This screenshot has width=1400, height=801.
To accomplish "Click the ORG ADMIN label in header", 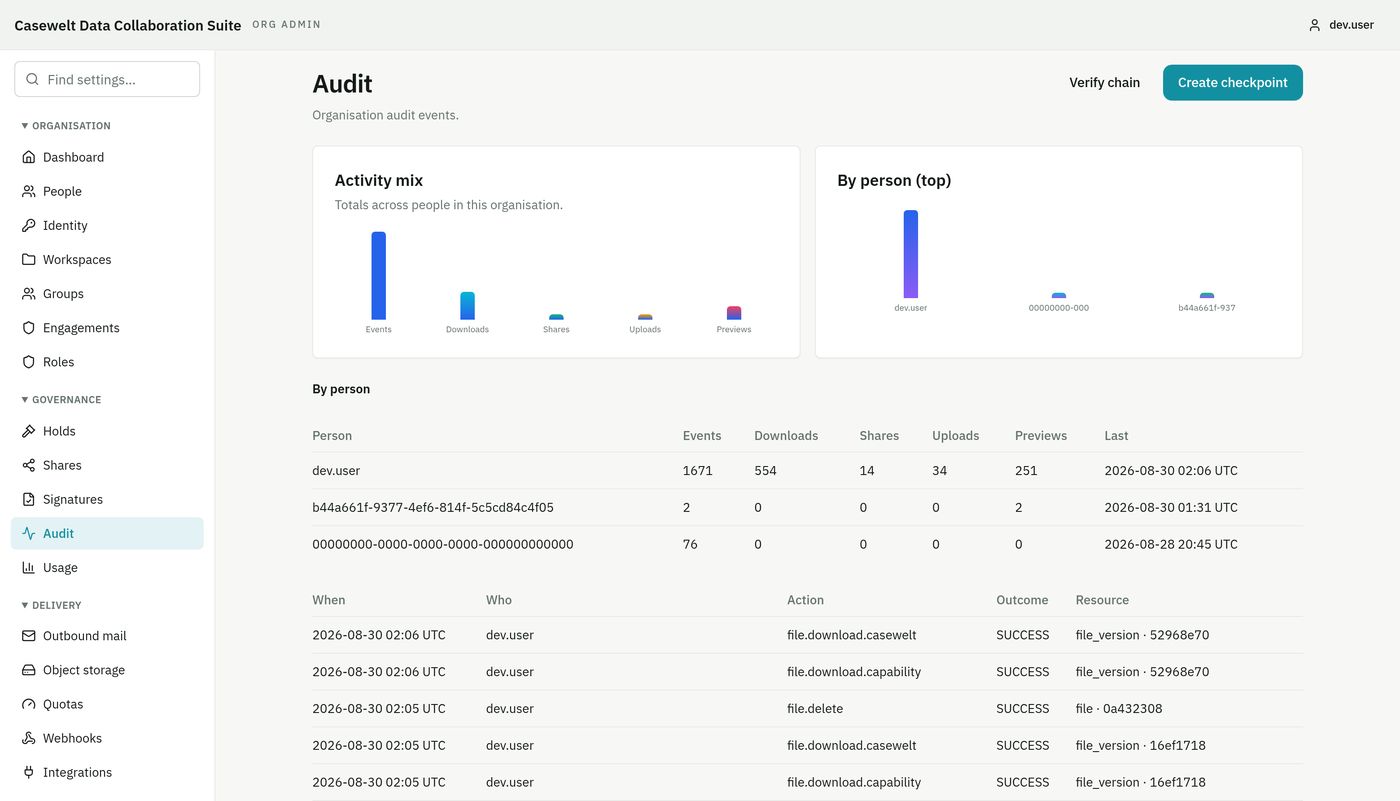I will (x=287, y=25).
